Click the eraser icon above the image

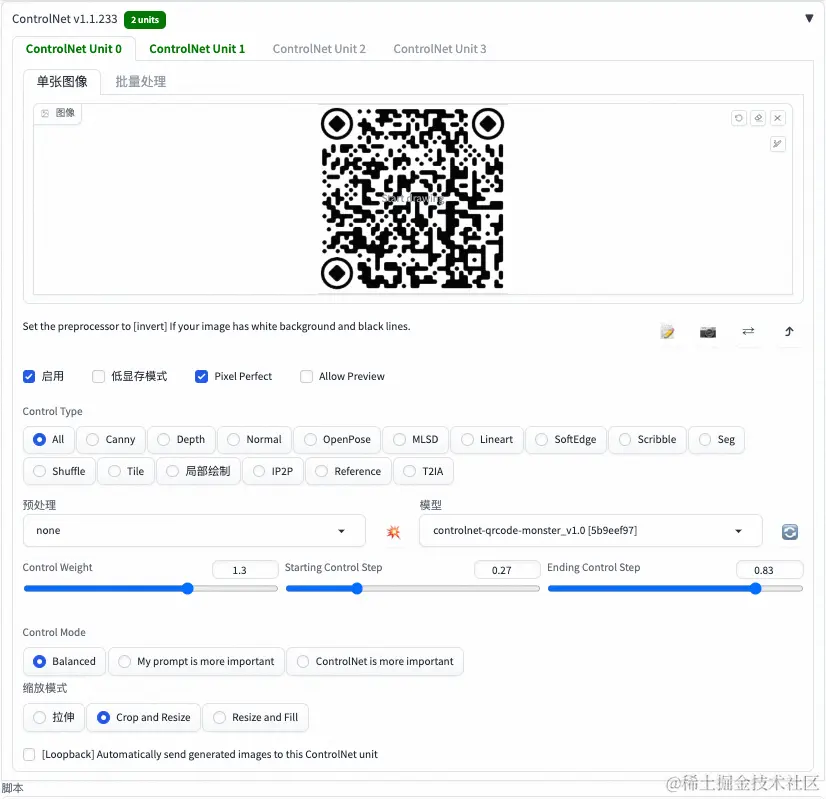click(x=758, y=118)
